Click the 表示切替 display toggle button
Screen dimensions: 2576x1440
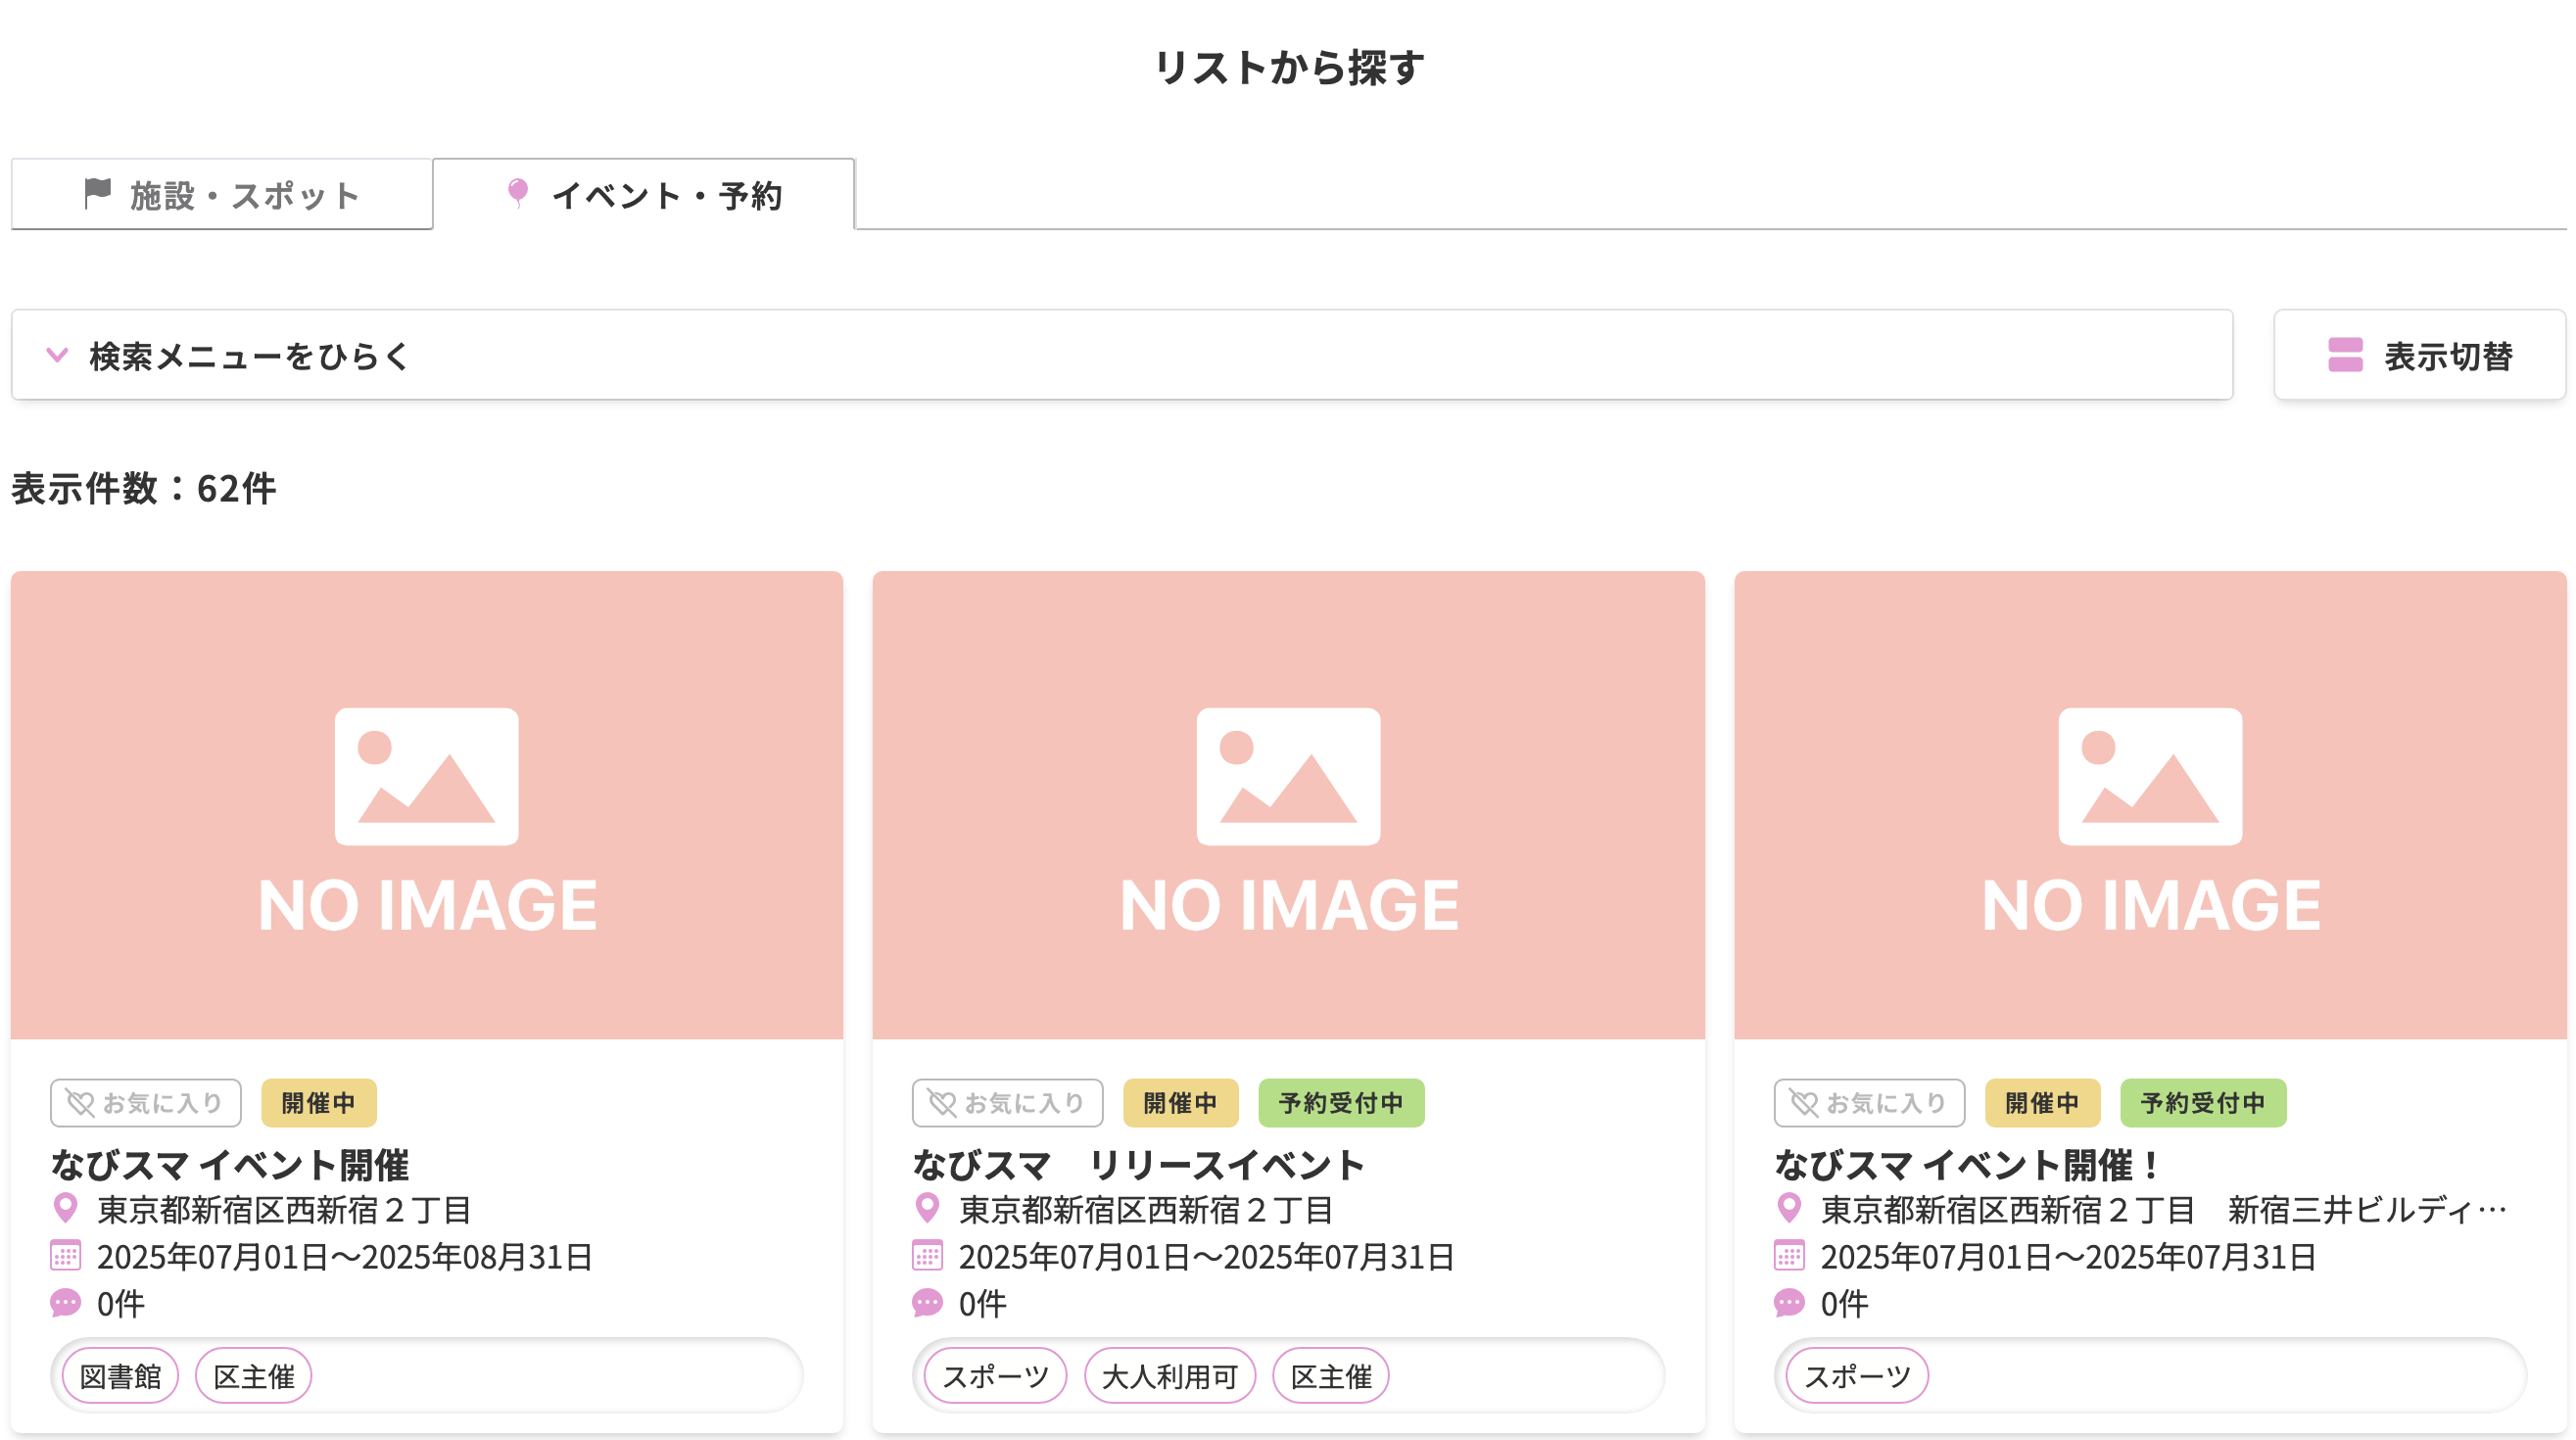point(2420,355)
